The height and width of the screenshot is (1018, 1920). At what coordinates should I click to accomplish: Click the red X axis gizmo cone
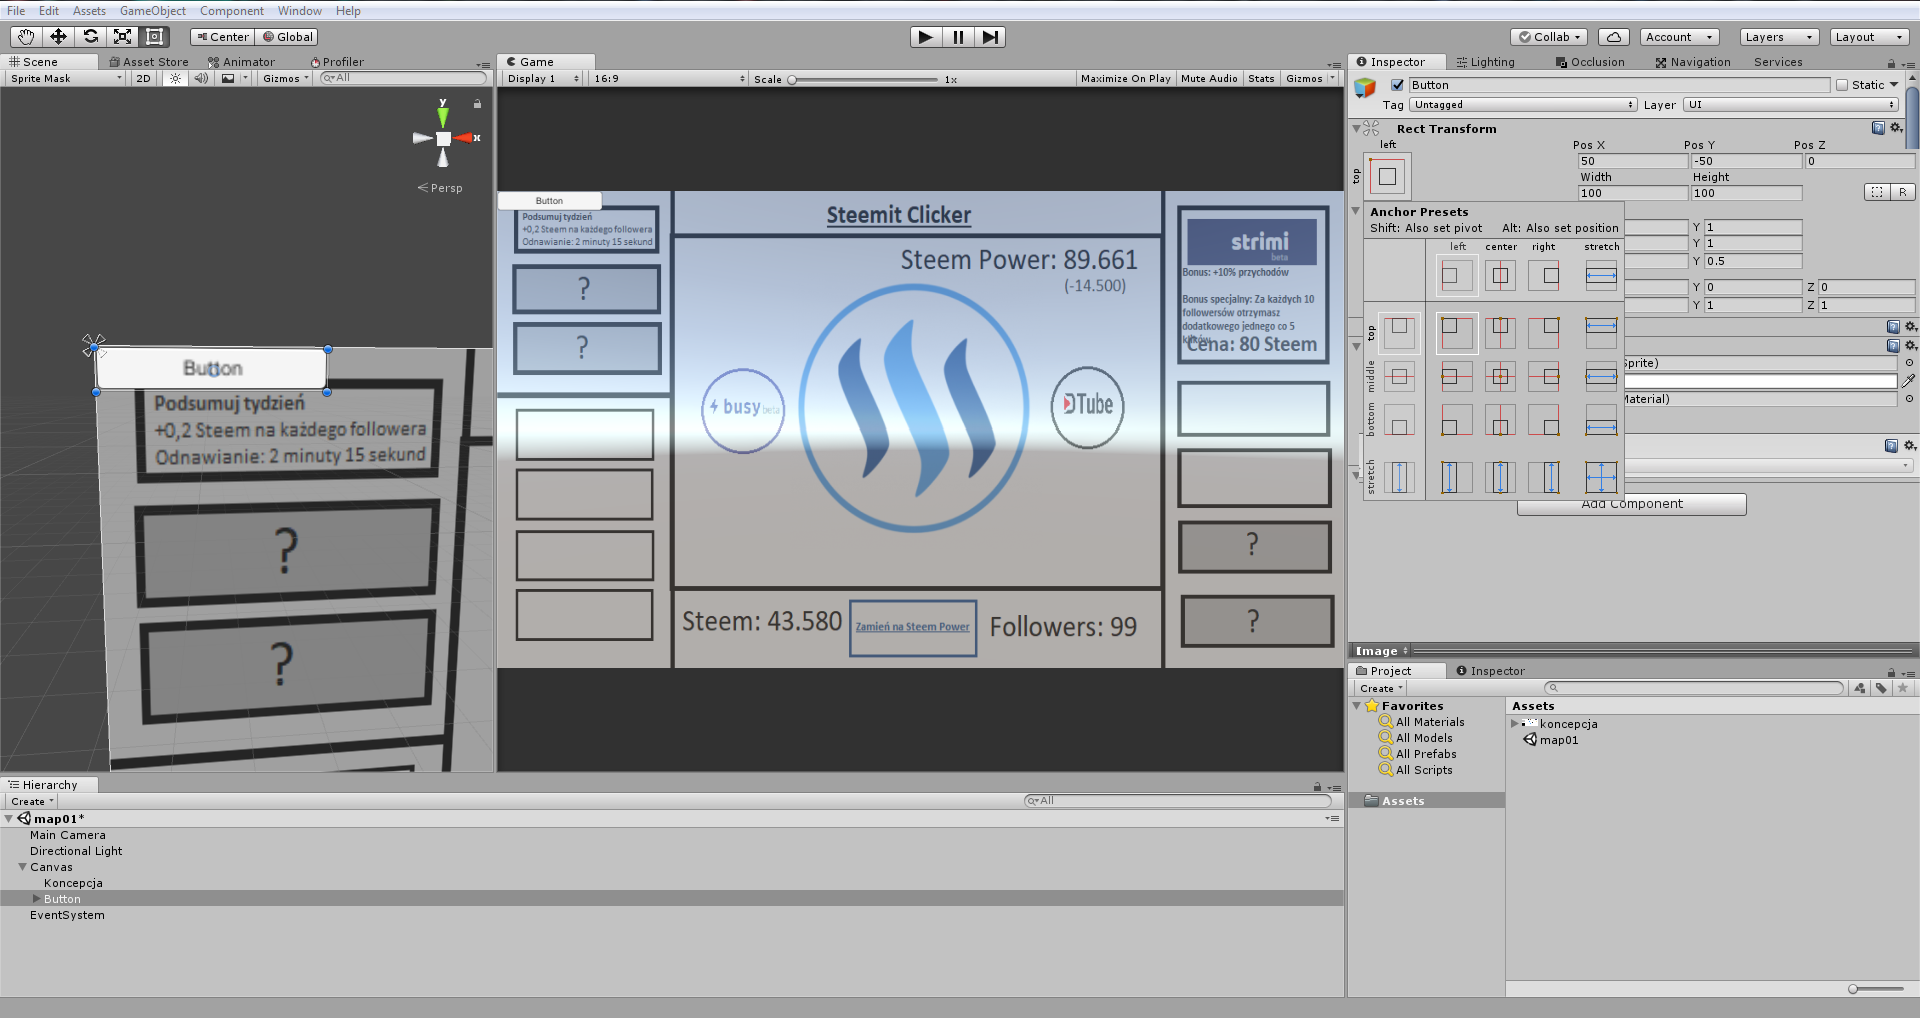(x=464, y=138)
